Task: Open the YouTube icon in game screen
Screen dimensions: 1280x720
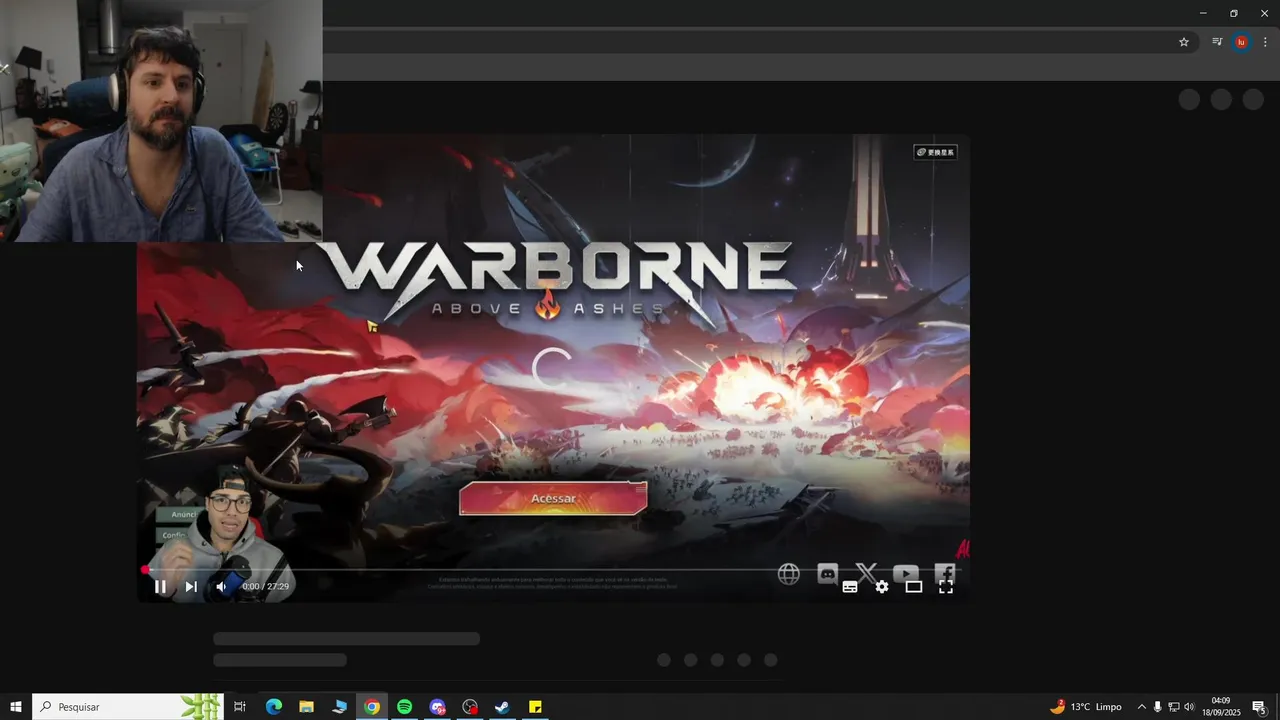Action: pos(905,573)
